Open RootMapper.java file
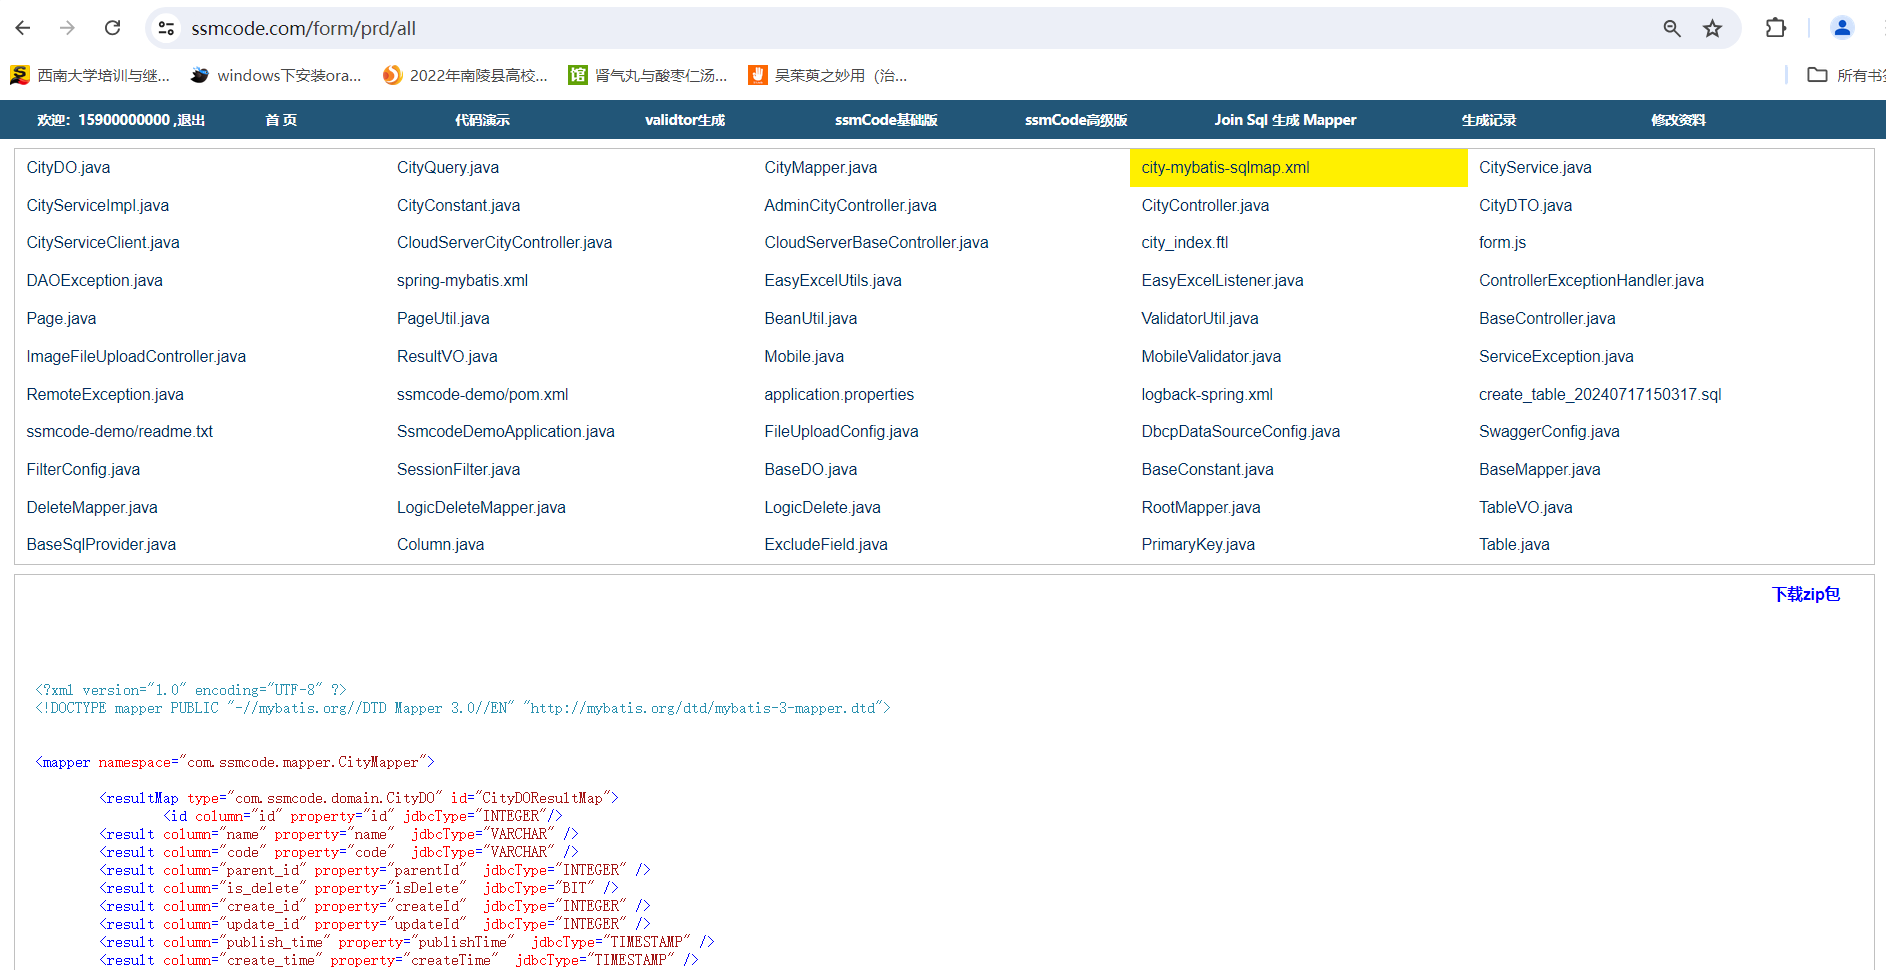This screenshot has height=970, width=1886. 1200,508
